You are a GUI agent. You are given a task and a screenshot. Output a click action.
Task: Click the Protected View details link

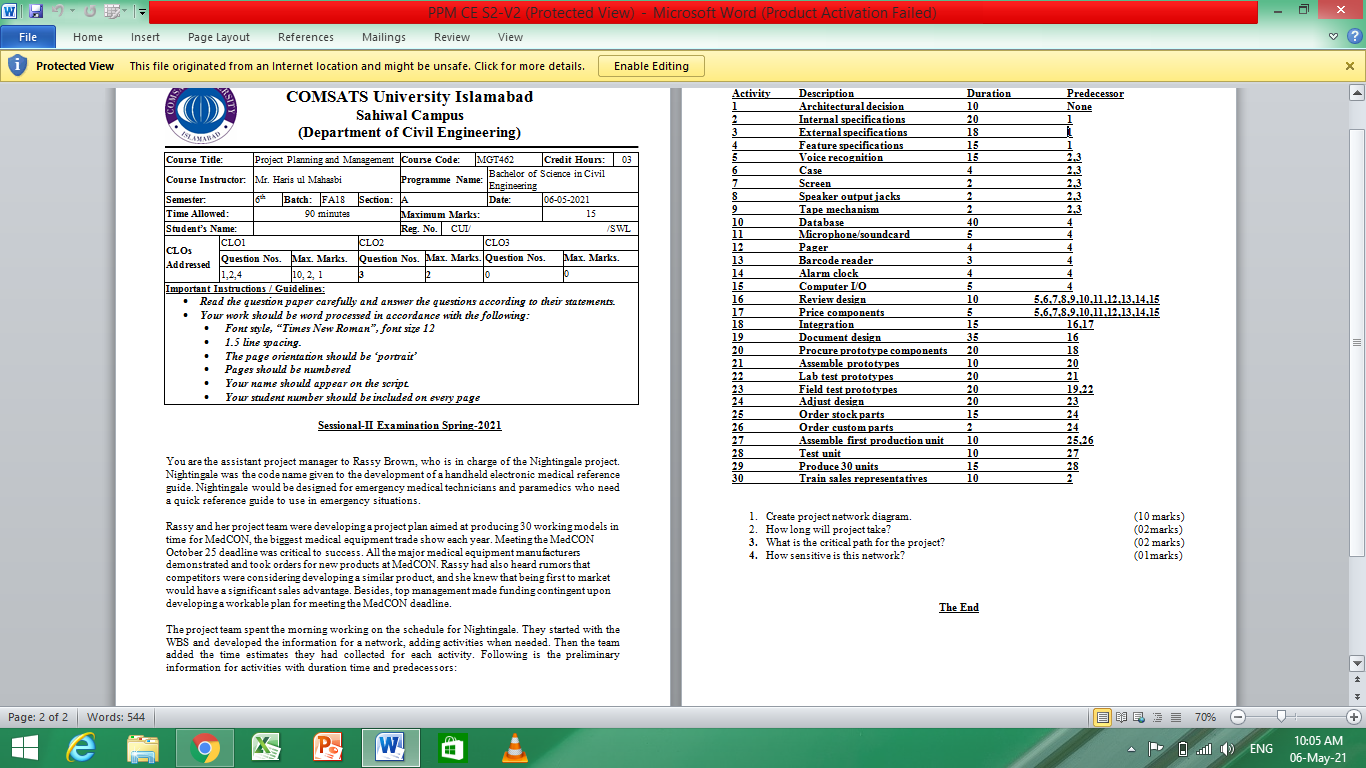(530, 65)
